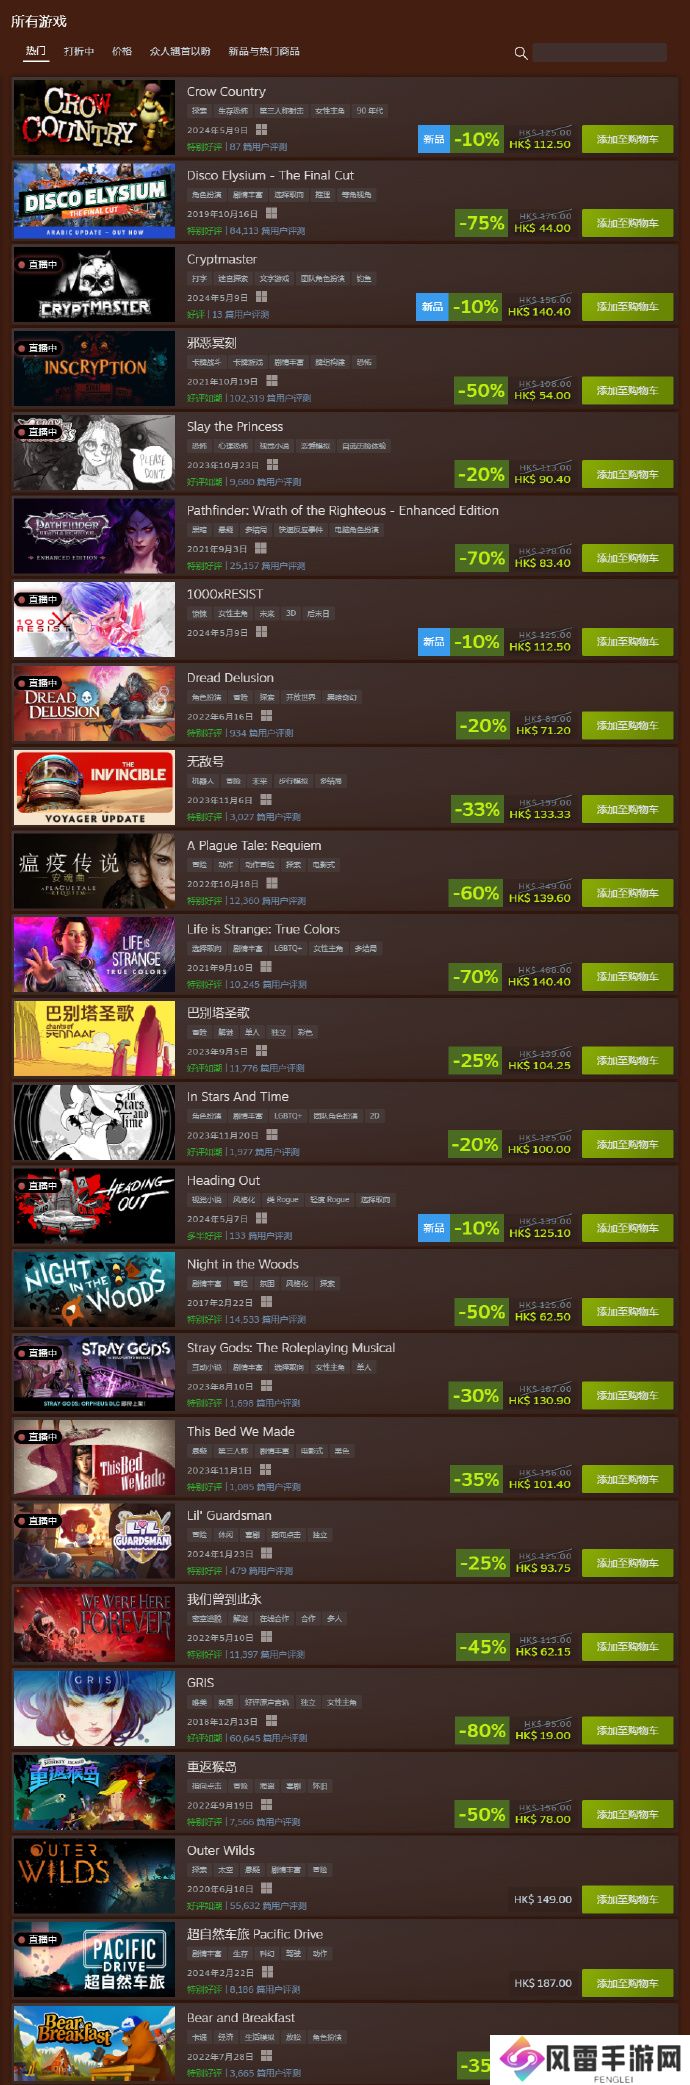
Task: Click the 新品 badge on Heading Out row
Action: (x=433, y=1228)
